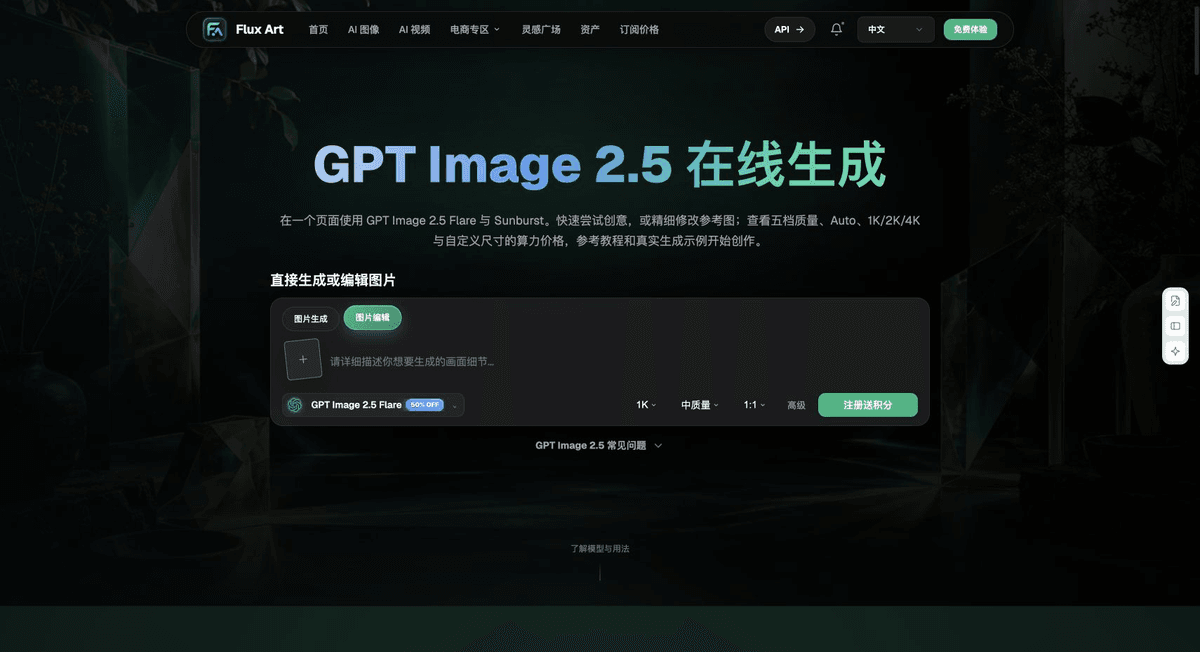Viewport: 1200px width, 652px height.
Task: Open the notifications bell
Action: click(837, 29)
